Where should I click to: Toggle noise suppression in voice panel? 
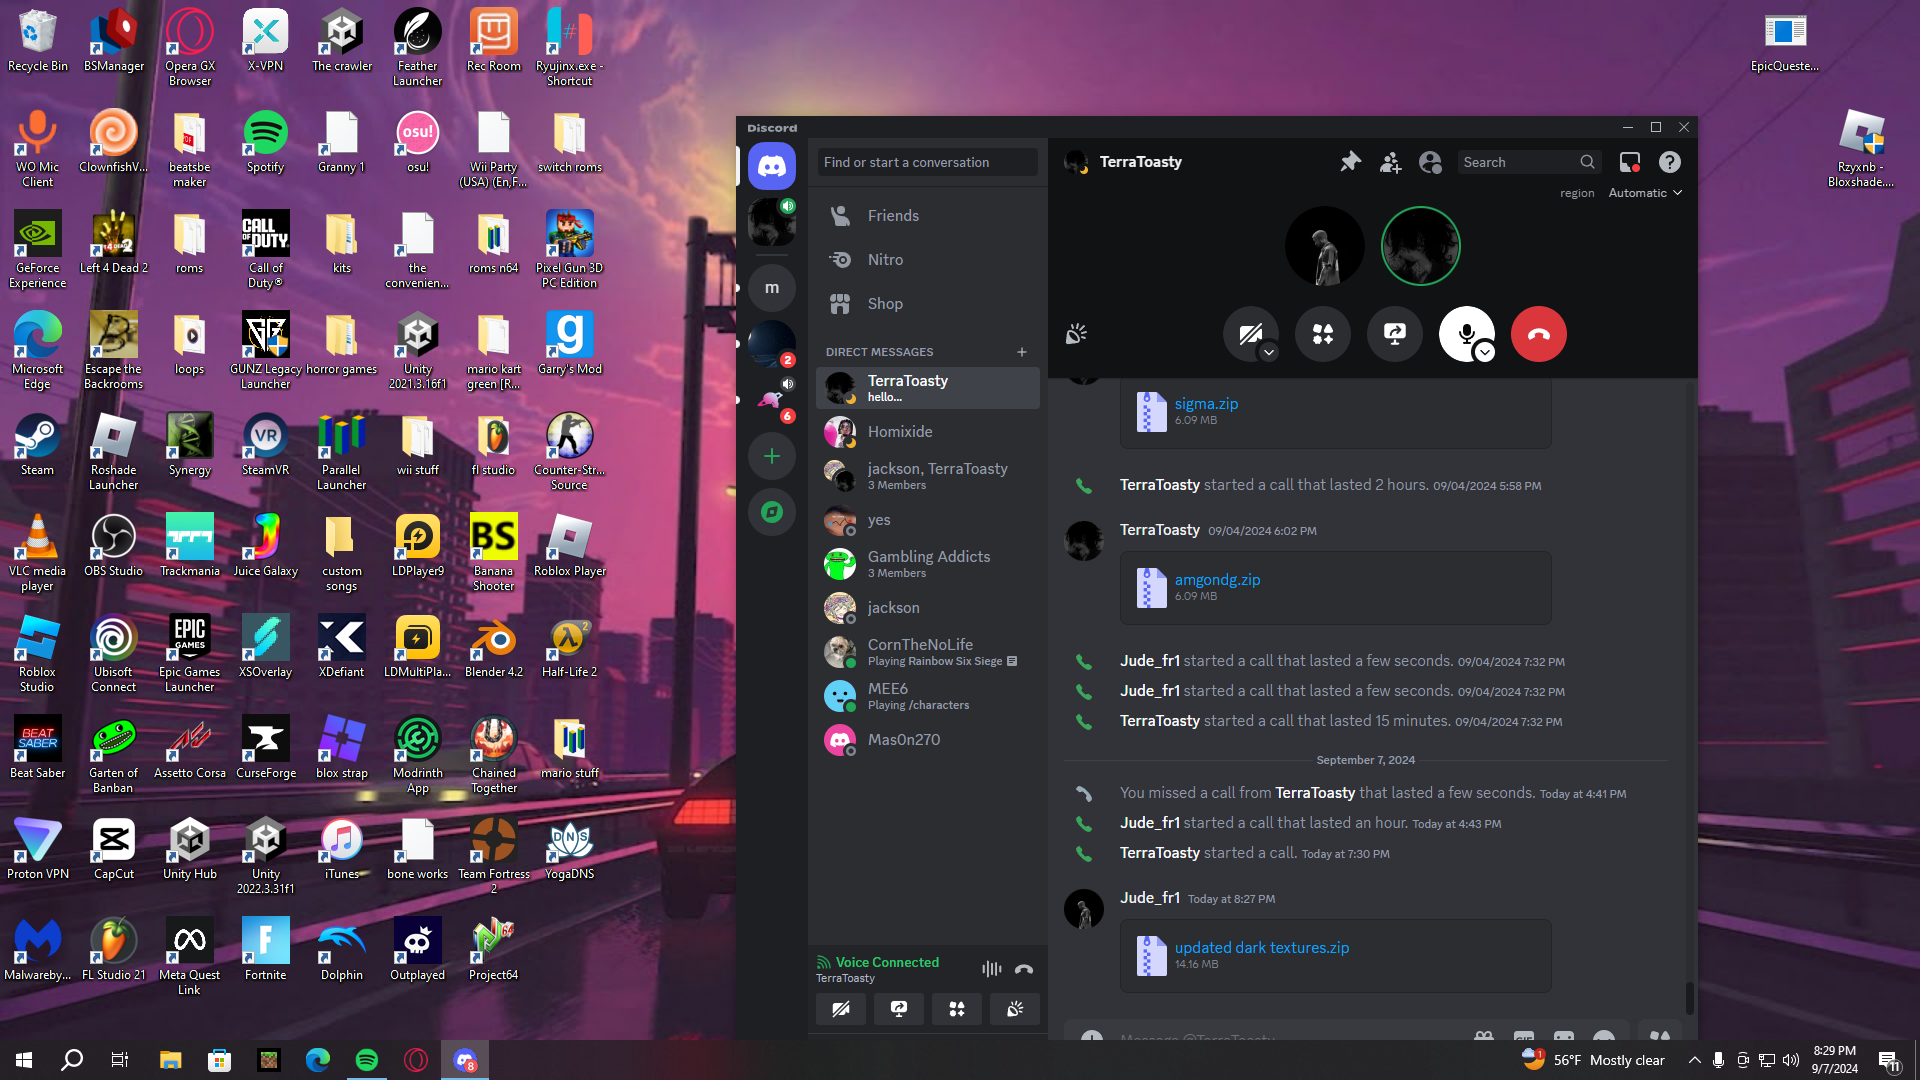[x=991, y=968]
